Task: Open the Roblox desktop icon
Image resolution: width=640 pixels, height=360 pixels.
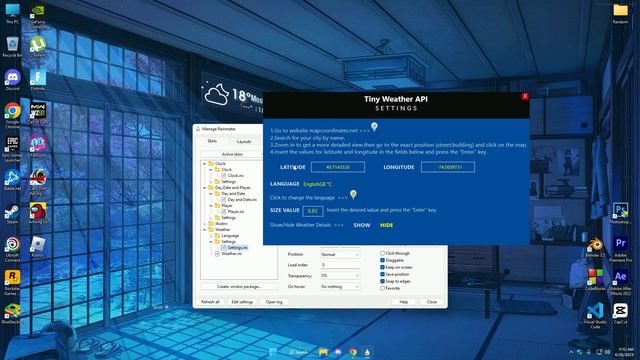Action: [x=38, y=247]
